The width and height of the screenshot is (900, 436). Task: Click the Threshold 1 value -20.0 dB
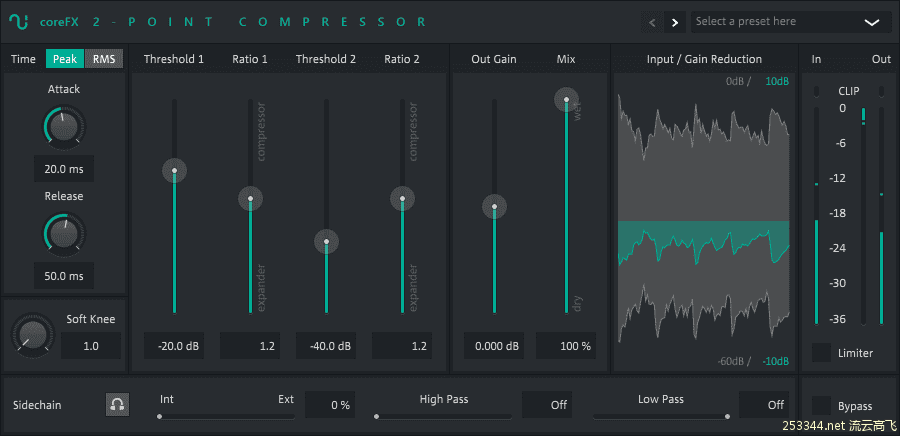point(174,346)
